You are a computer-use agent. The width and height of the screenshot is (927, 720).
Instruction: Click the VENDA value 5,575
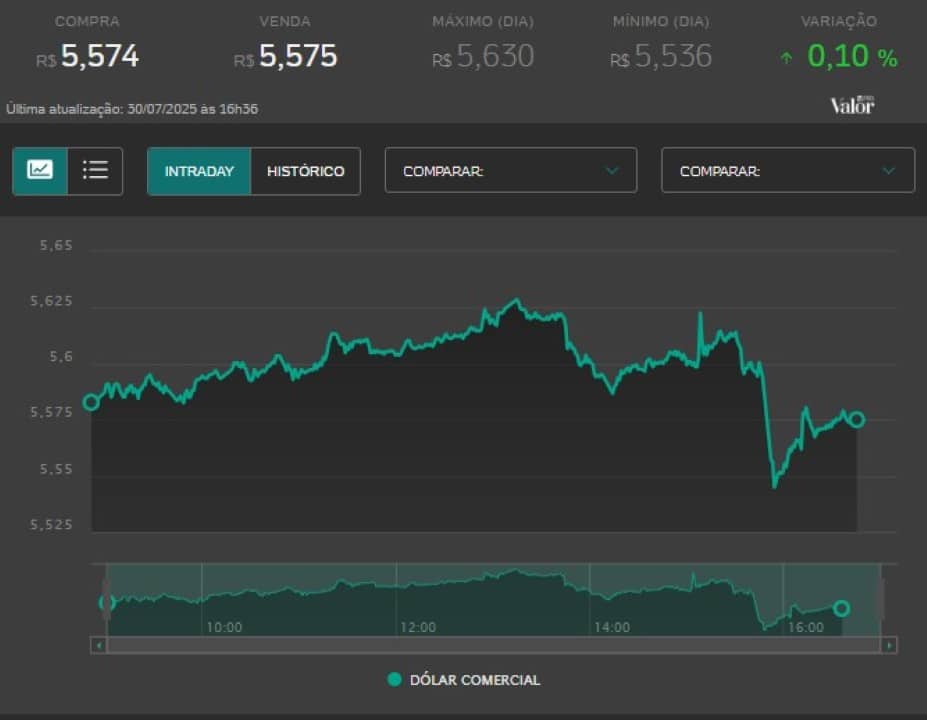click(x=298, y=56)
